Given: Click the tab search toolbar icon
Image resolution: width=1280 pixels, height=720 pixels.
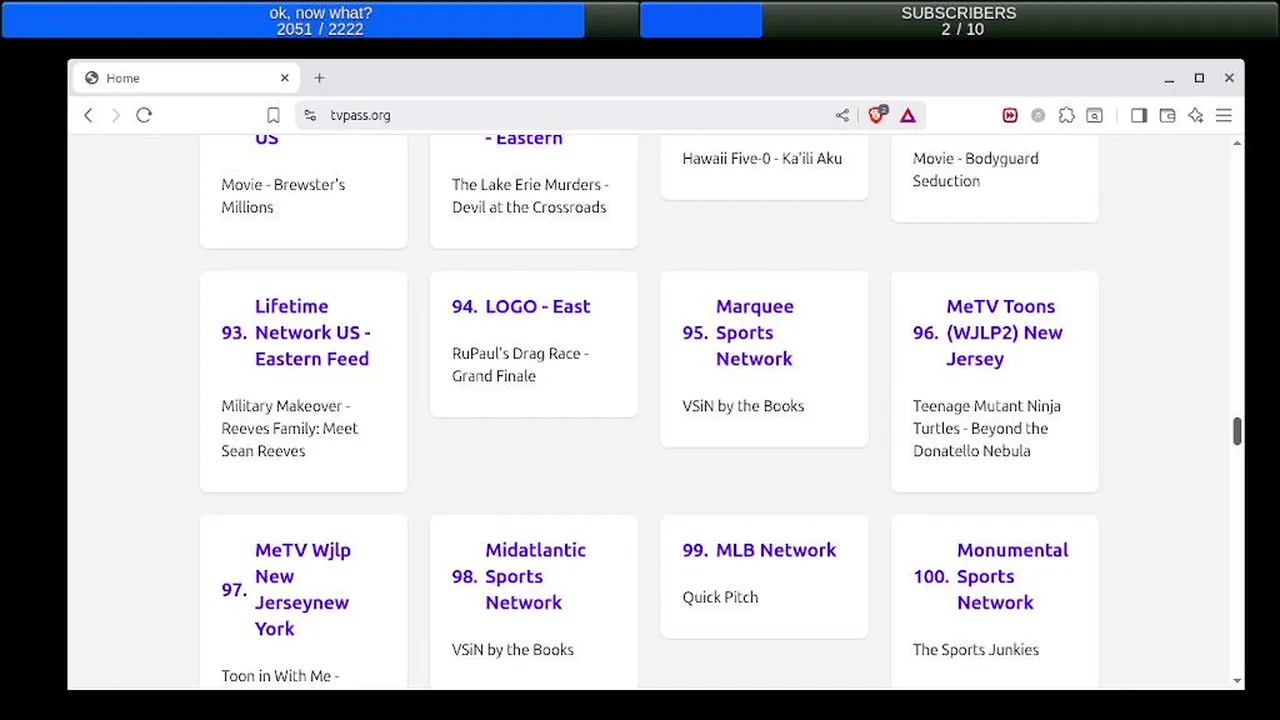Looking at the screenshot, I should (x=1095, y=115).
